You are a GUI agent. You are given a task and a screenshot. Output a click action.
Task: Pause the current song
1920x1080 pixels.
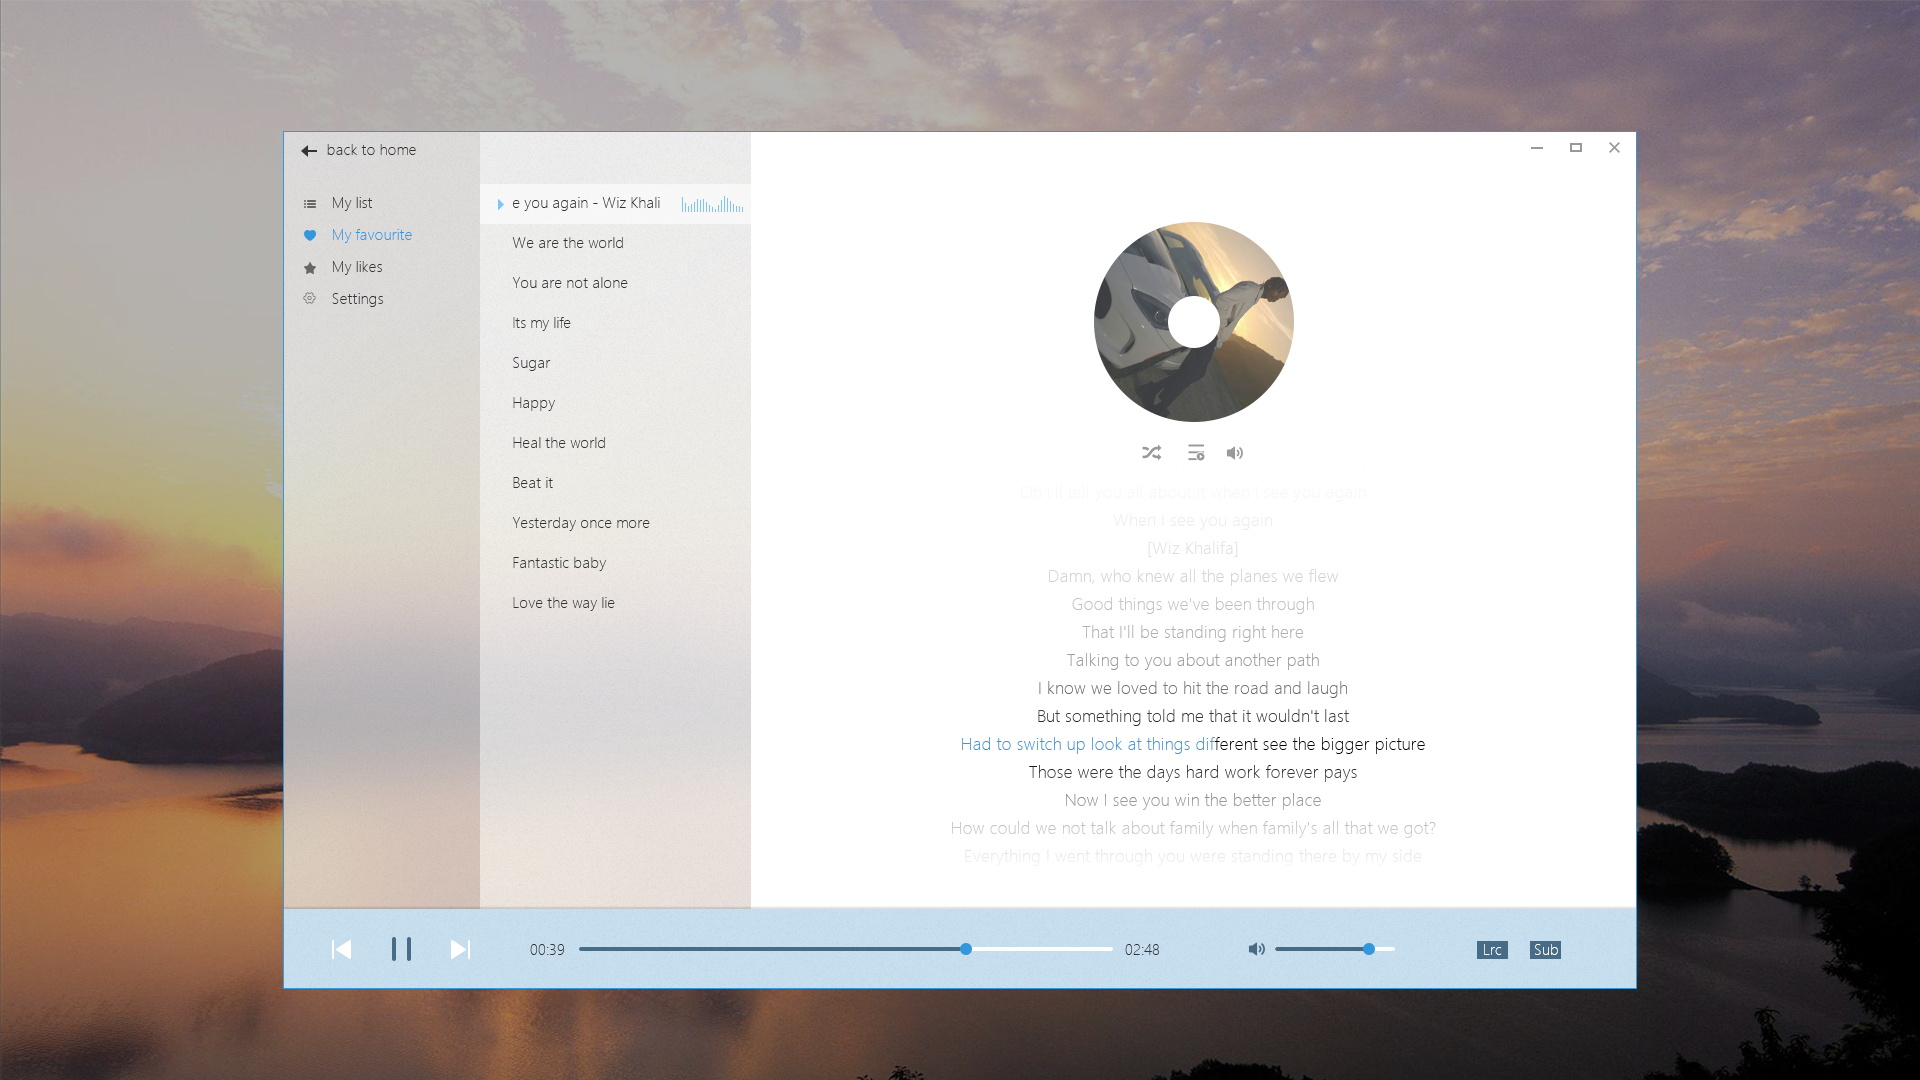(x=401, y=949)
